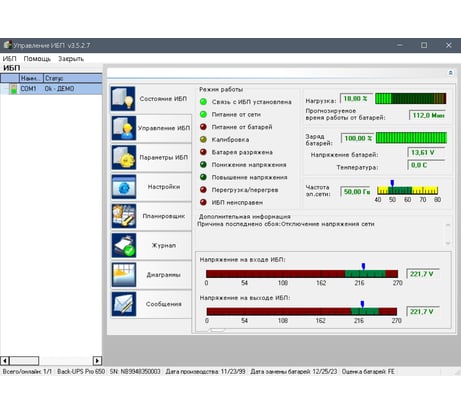Launch the Планировщик scheduler icon
The width and height of the screenshot is (461, 415).
point(124,216)
